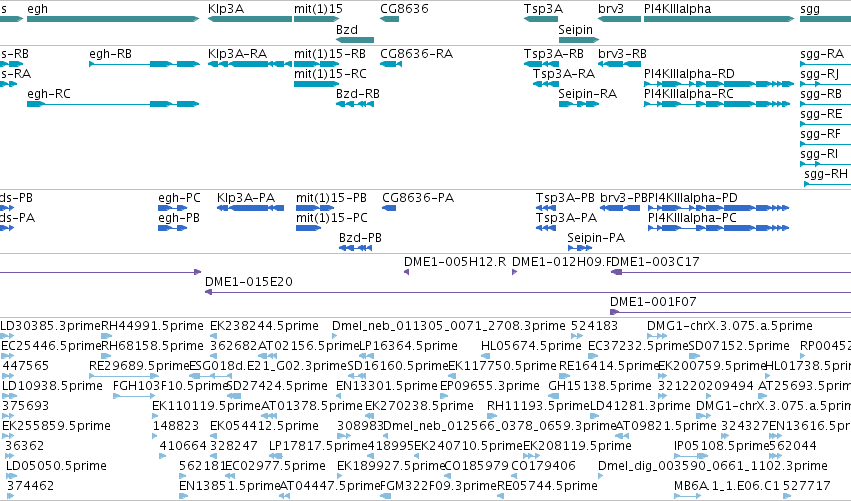
Task: Select the DME1-003C17 clone label
Action: [x=656, y=262]
